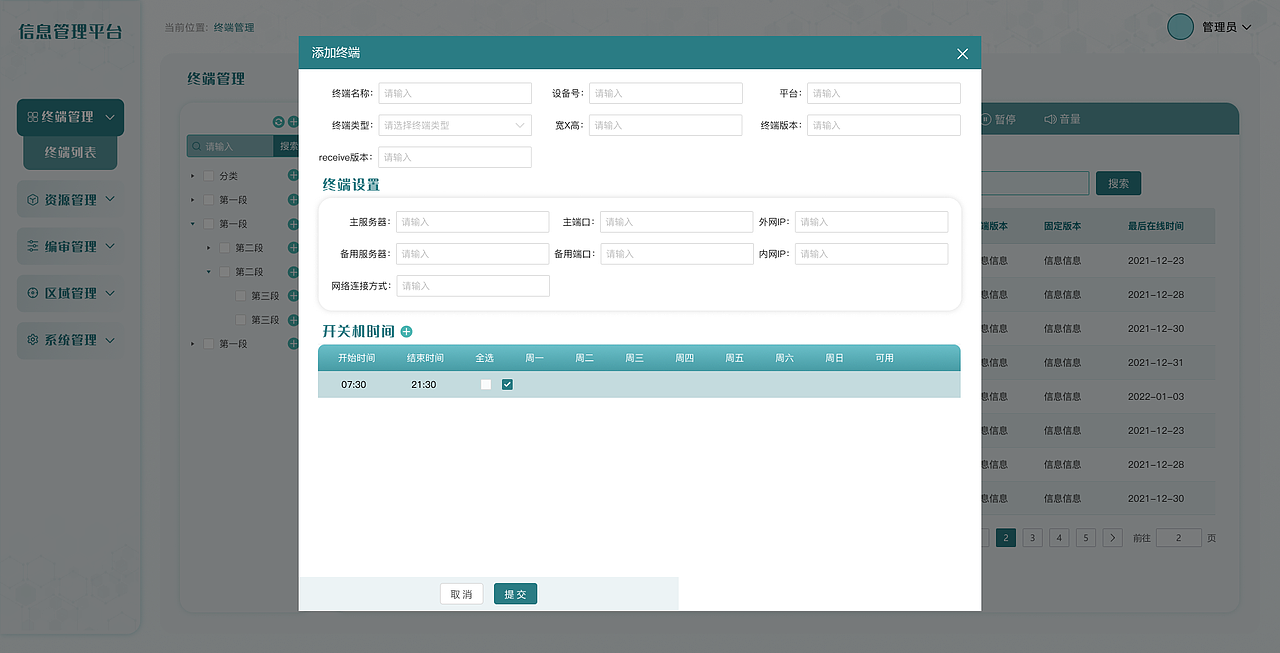Go to page 3
This screenshot has height=653, width=1280.
tap(1032, 537)
